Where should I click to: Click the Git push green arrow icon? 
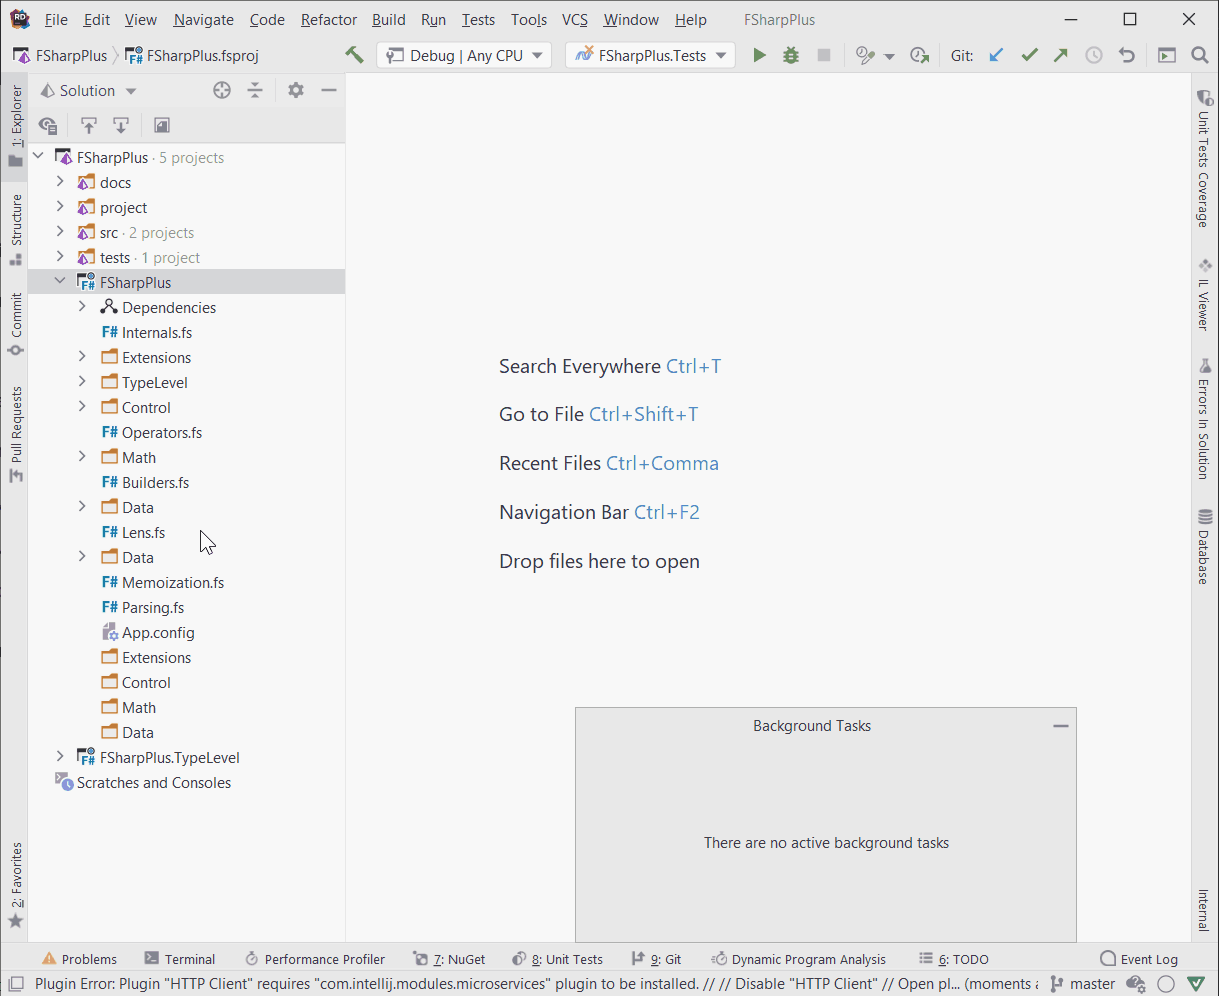click(1061, 55)
